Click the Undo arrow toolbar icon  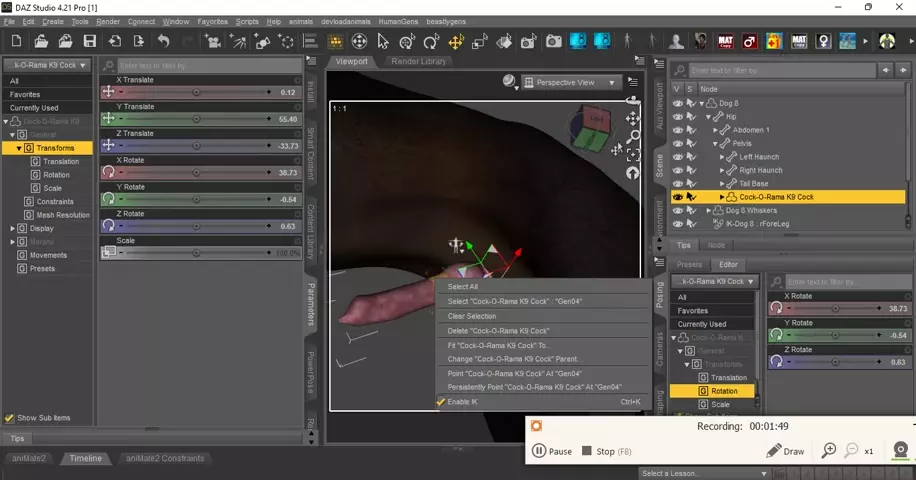coord(163,42)
